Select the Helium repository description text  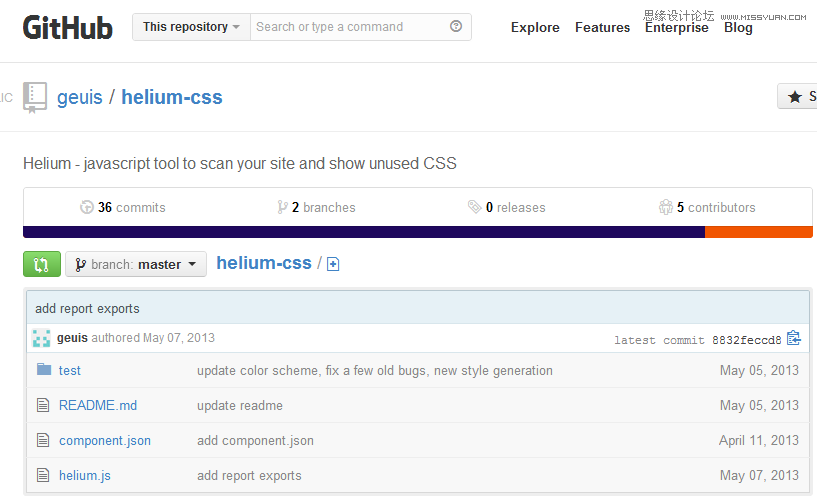240,164
